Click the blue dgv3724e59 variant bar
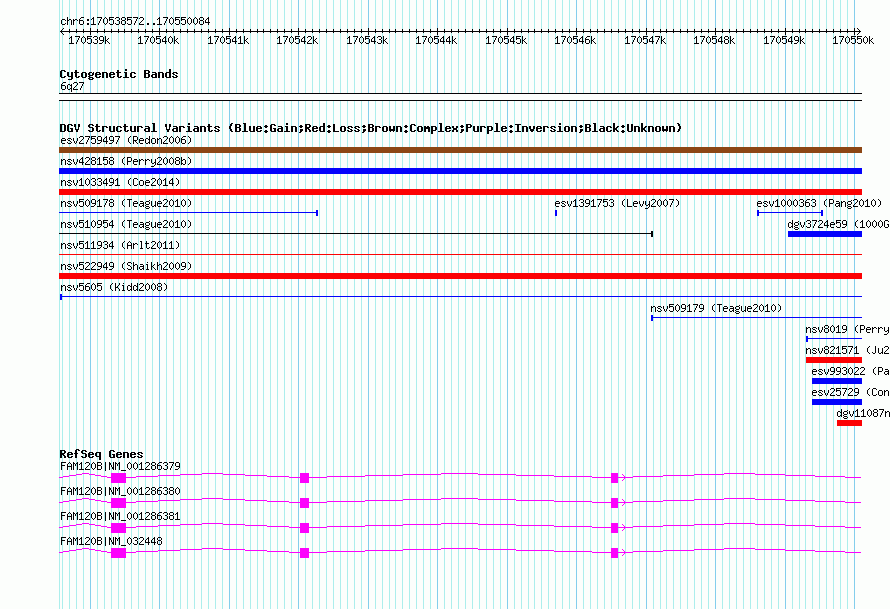The width and height of the screenshot is (890, 609). (825, 234)
